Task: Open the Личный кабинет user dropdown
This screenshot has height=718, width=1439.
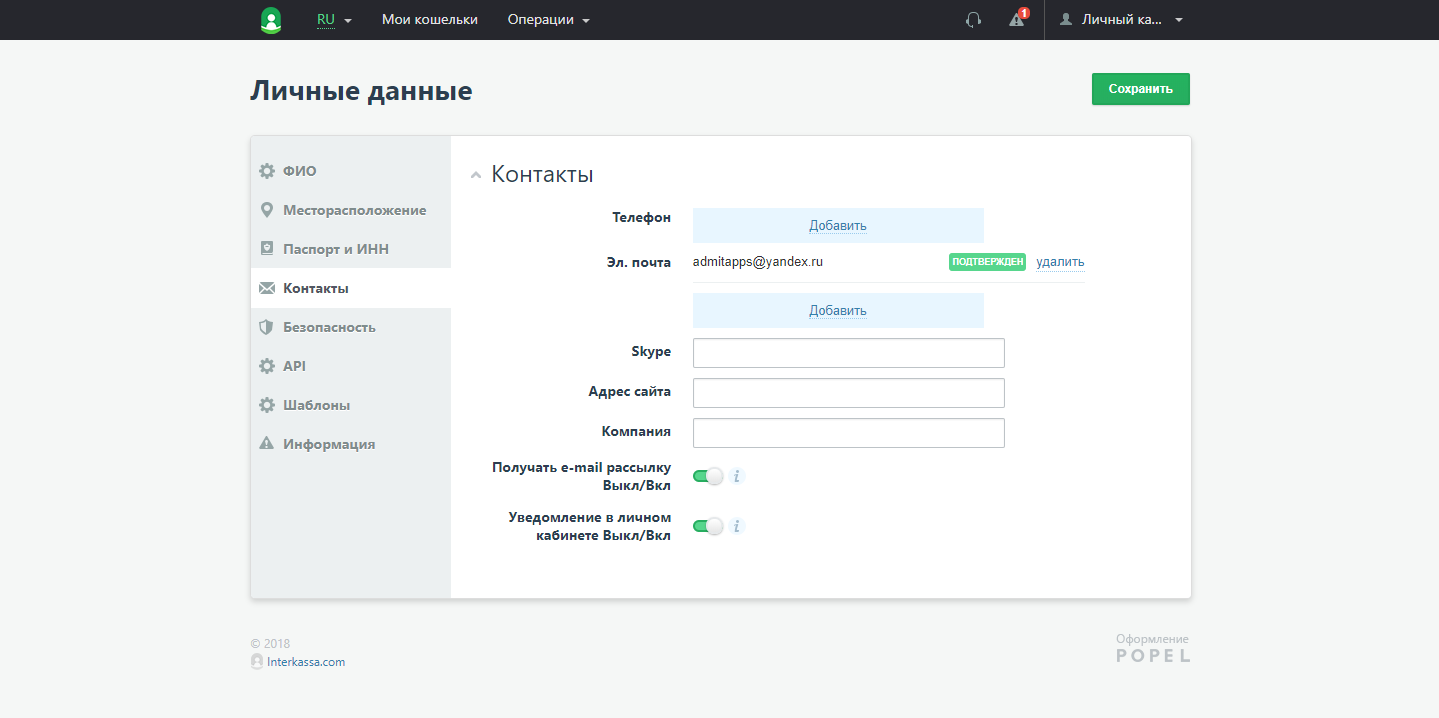Action: (1121, 20)
